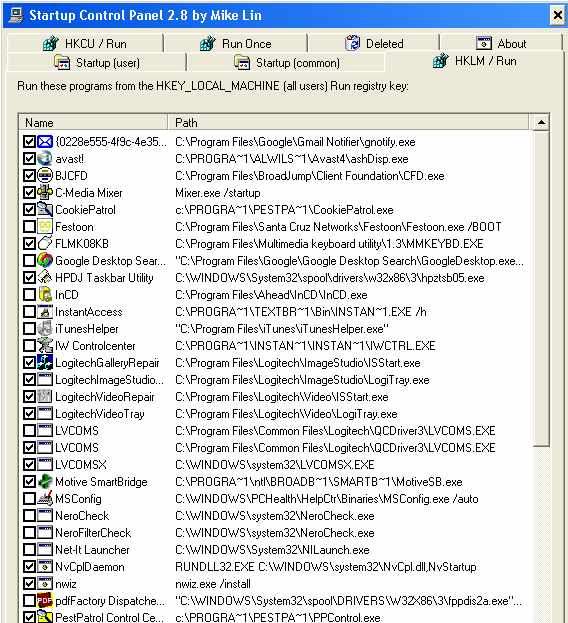
Task: Click the LogitechVideoTray window icon
Action: [x=45, y=414]
